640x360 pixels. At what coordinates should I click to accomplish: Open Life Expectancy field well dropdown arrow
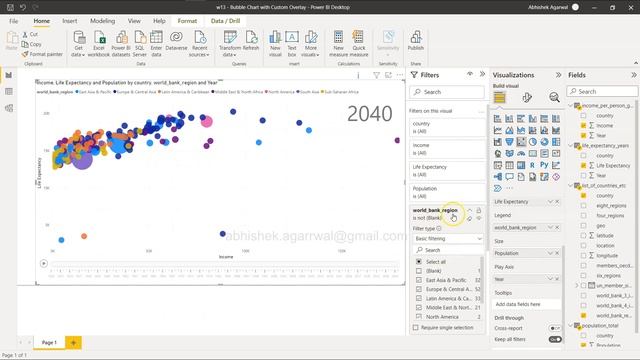(550, 202)
